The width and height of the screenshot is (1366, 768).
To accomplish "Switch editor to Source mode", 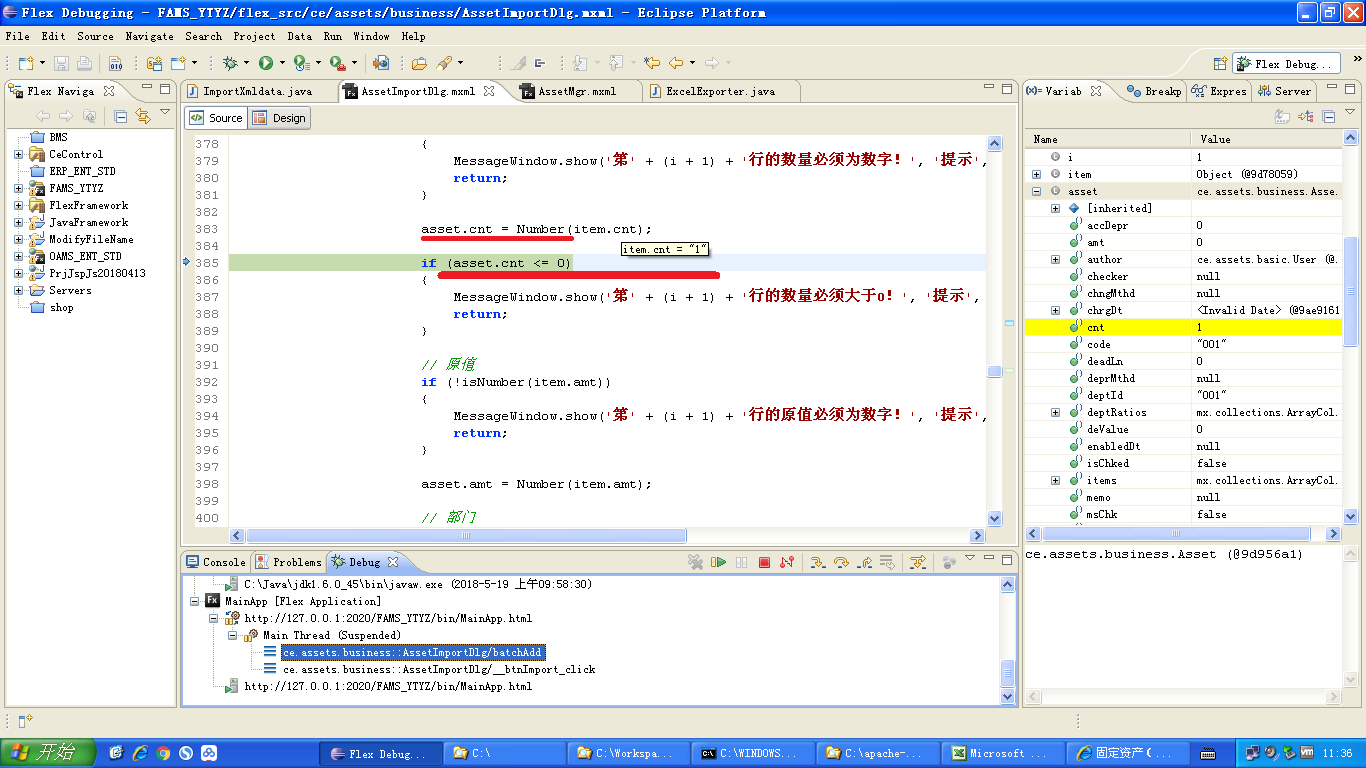I will pyautogui.click(x=216, y=118).
